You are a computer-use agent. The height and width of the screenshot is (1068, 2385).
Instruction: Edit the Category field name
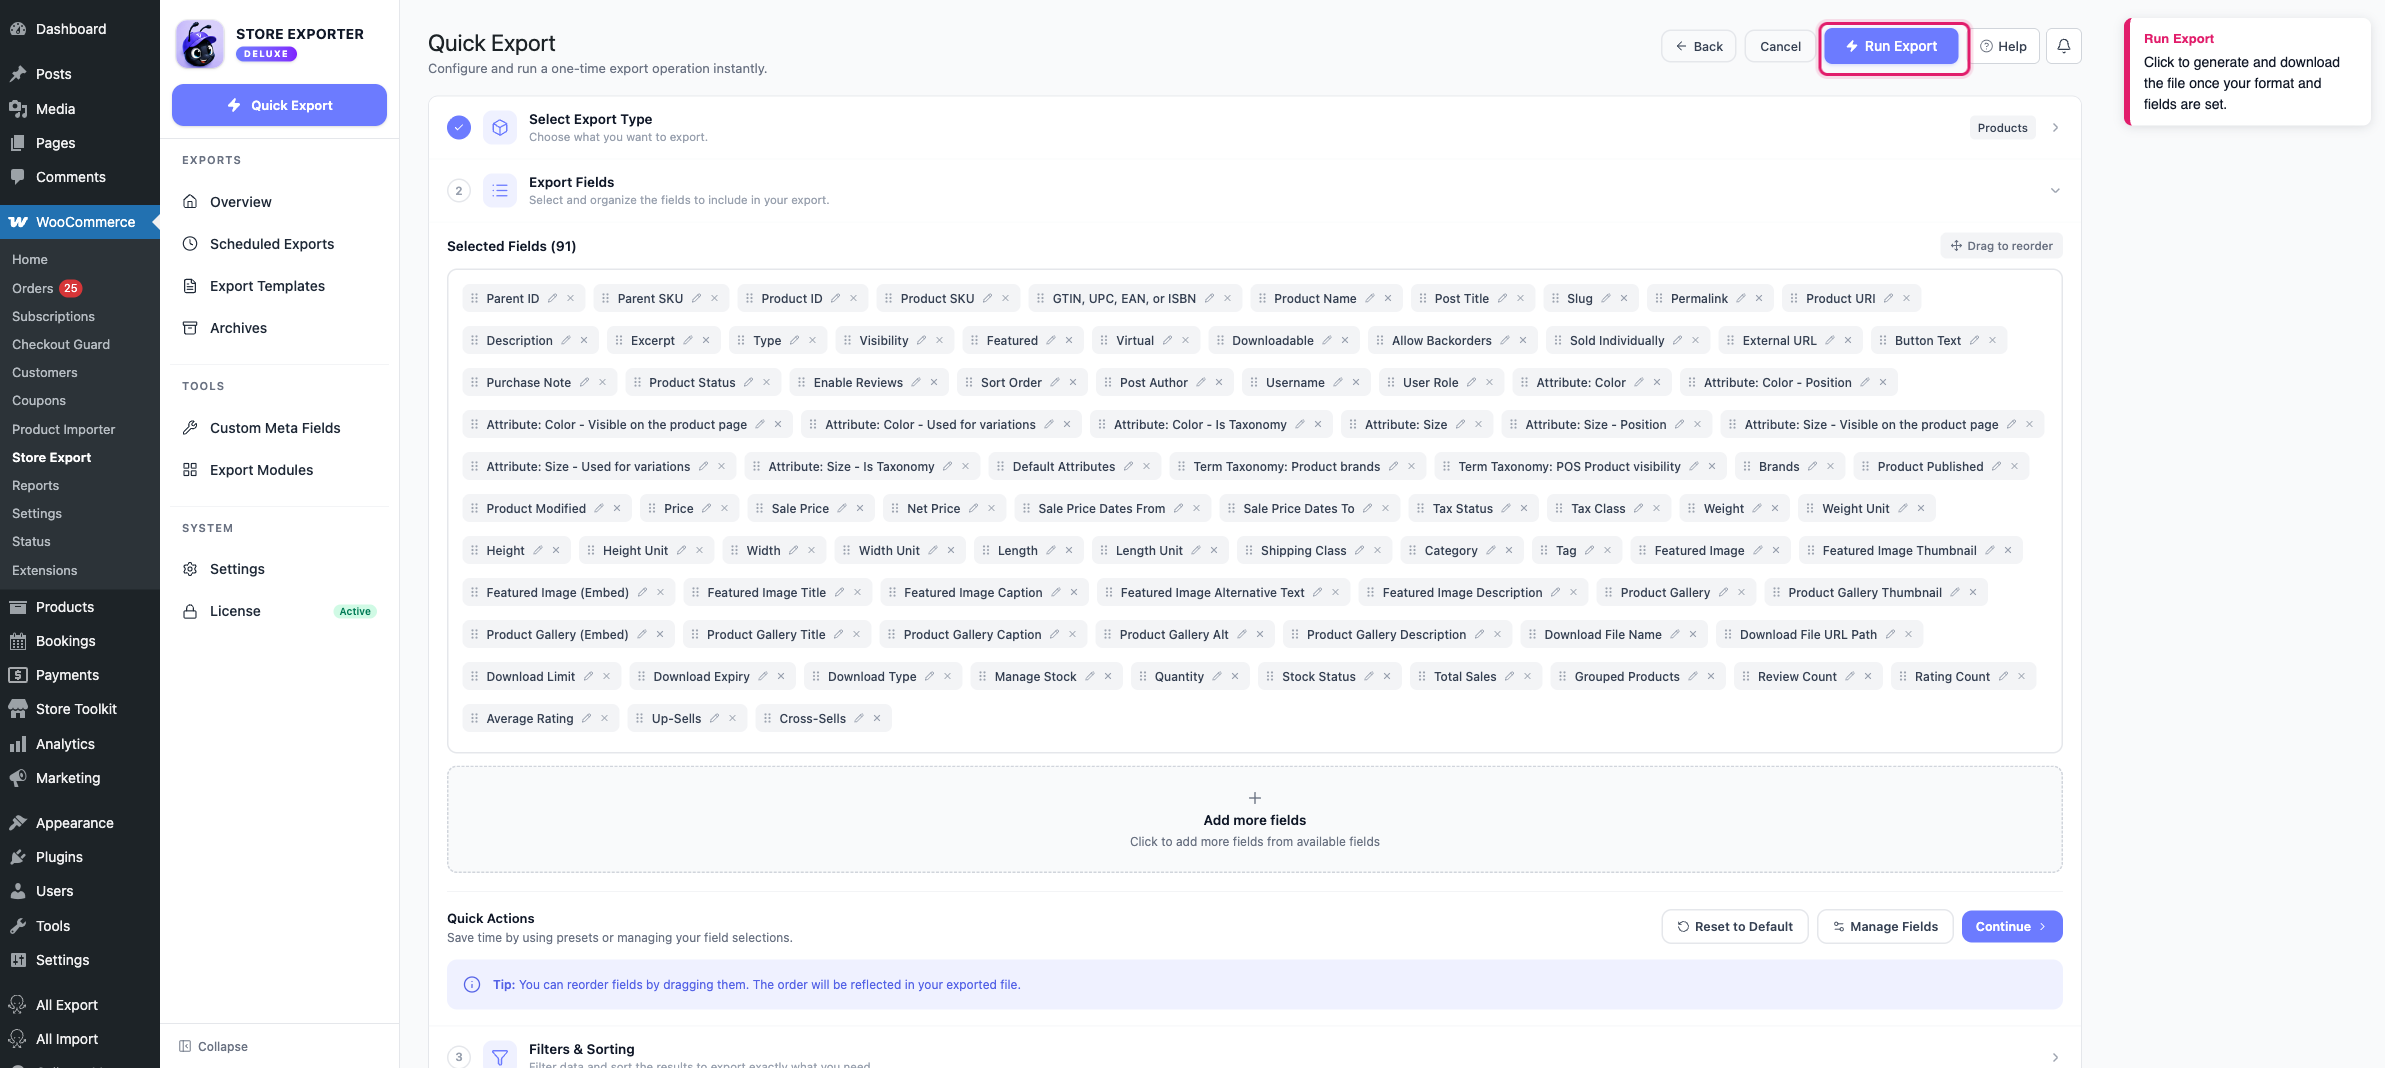1491,550
